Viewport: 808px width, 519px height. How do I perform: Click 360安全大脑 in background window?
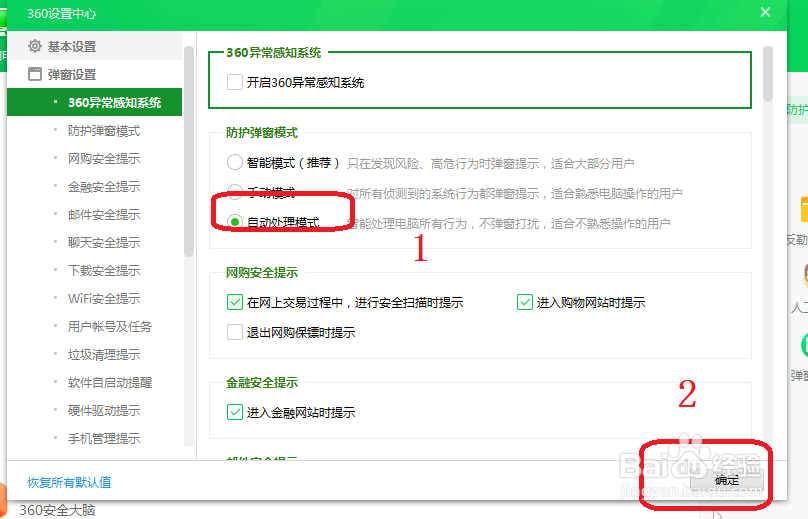[x=57, y=510]
